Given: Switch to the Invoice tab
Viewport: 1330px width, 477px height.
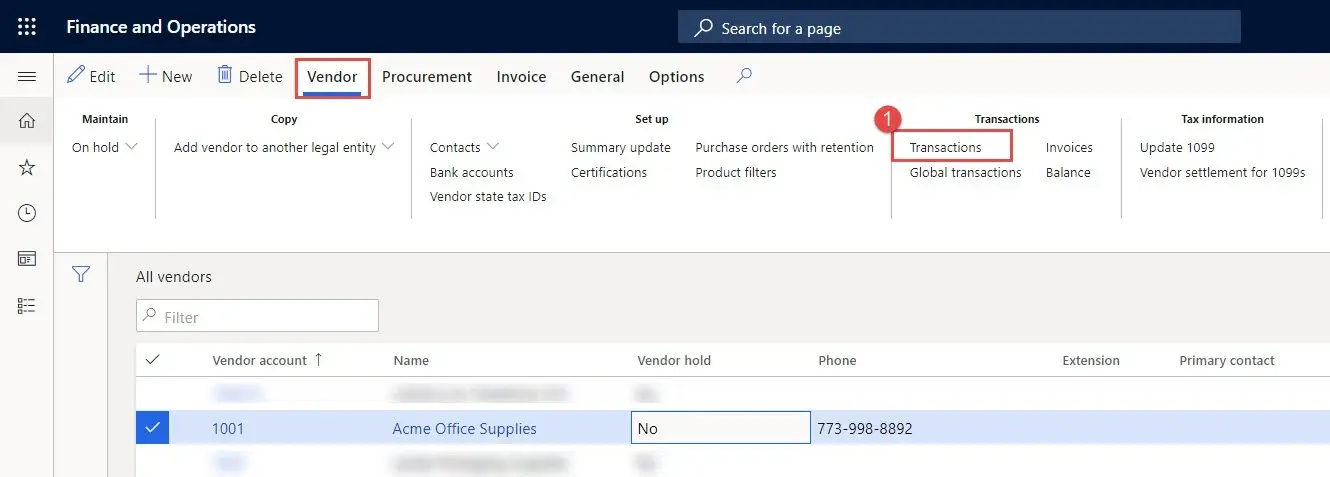Looking at the screenshot, I should coord(521,77).
